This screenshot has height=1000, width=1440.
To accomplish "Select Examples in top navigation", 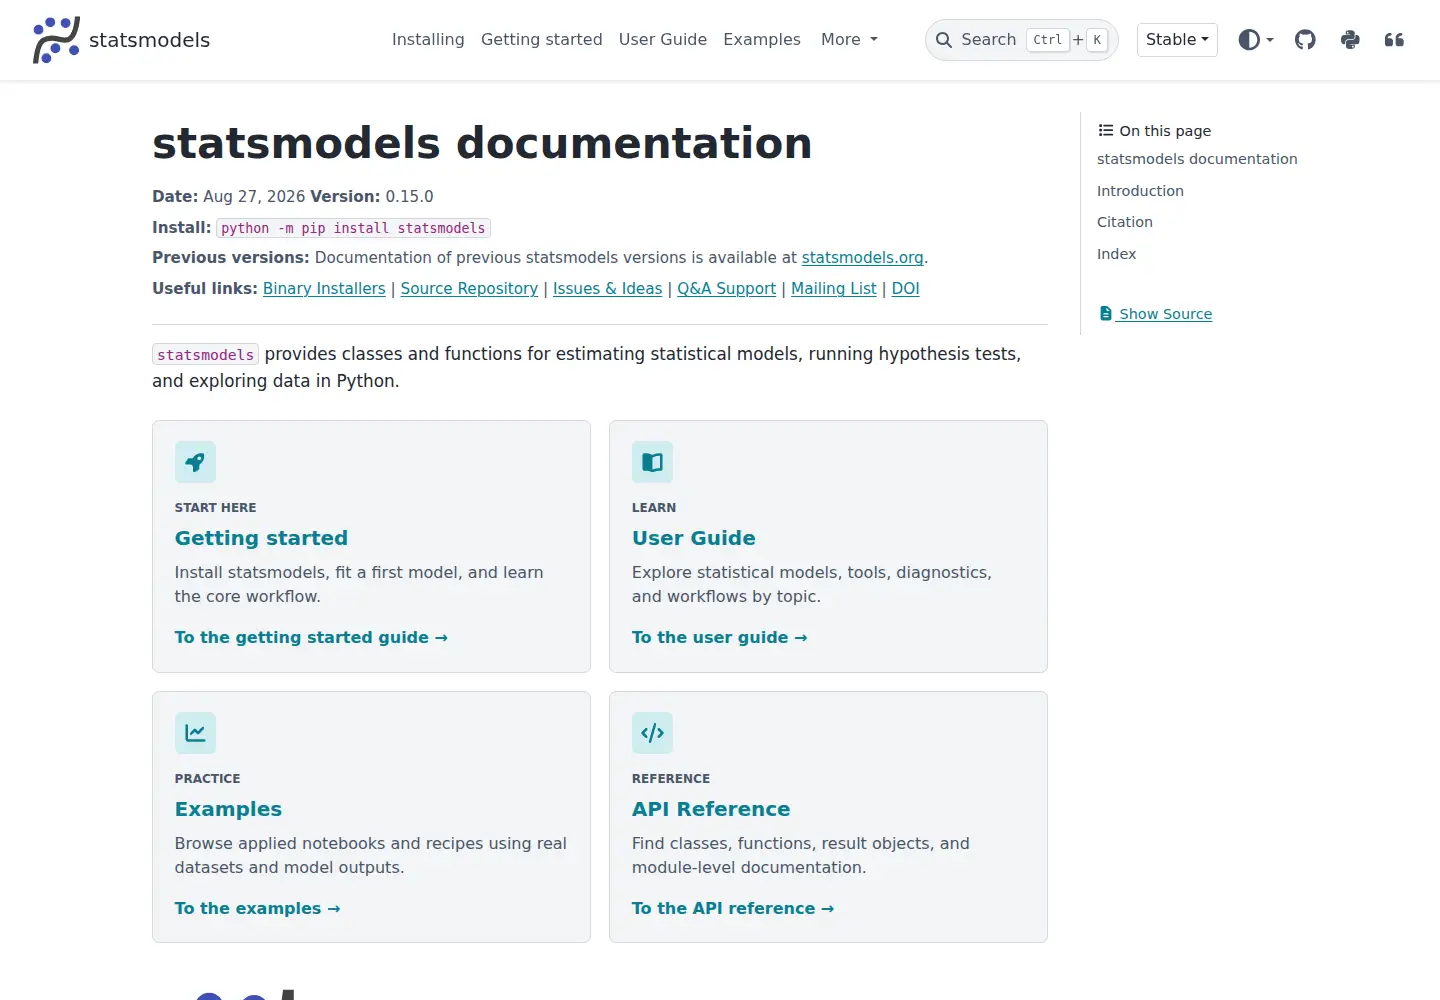I will tap(762, 40).
